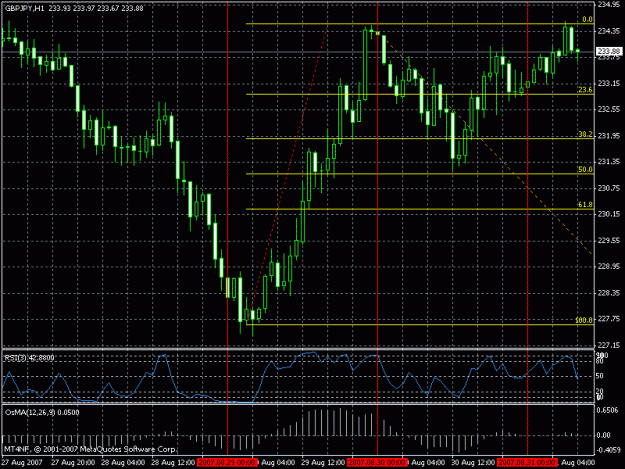Click the 28 Aug 12:00 time axis label
625x469 pixels.
click(x=173, y=463)
